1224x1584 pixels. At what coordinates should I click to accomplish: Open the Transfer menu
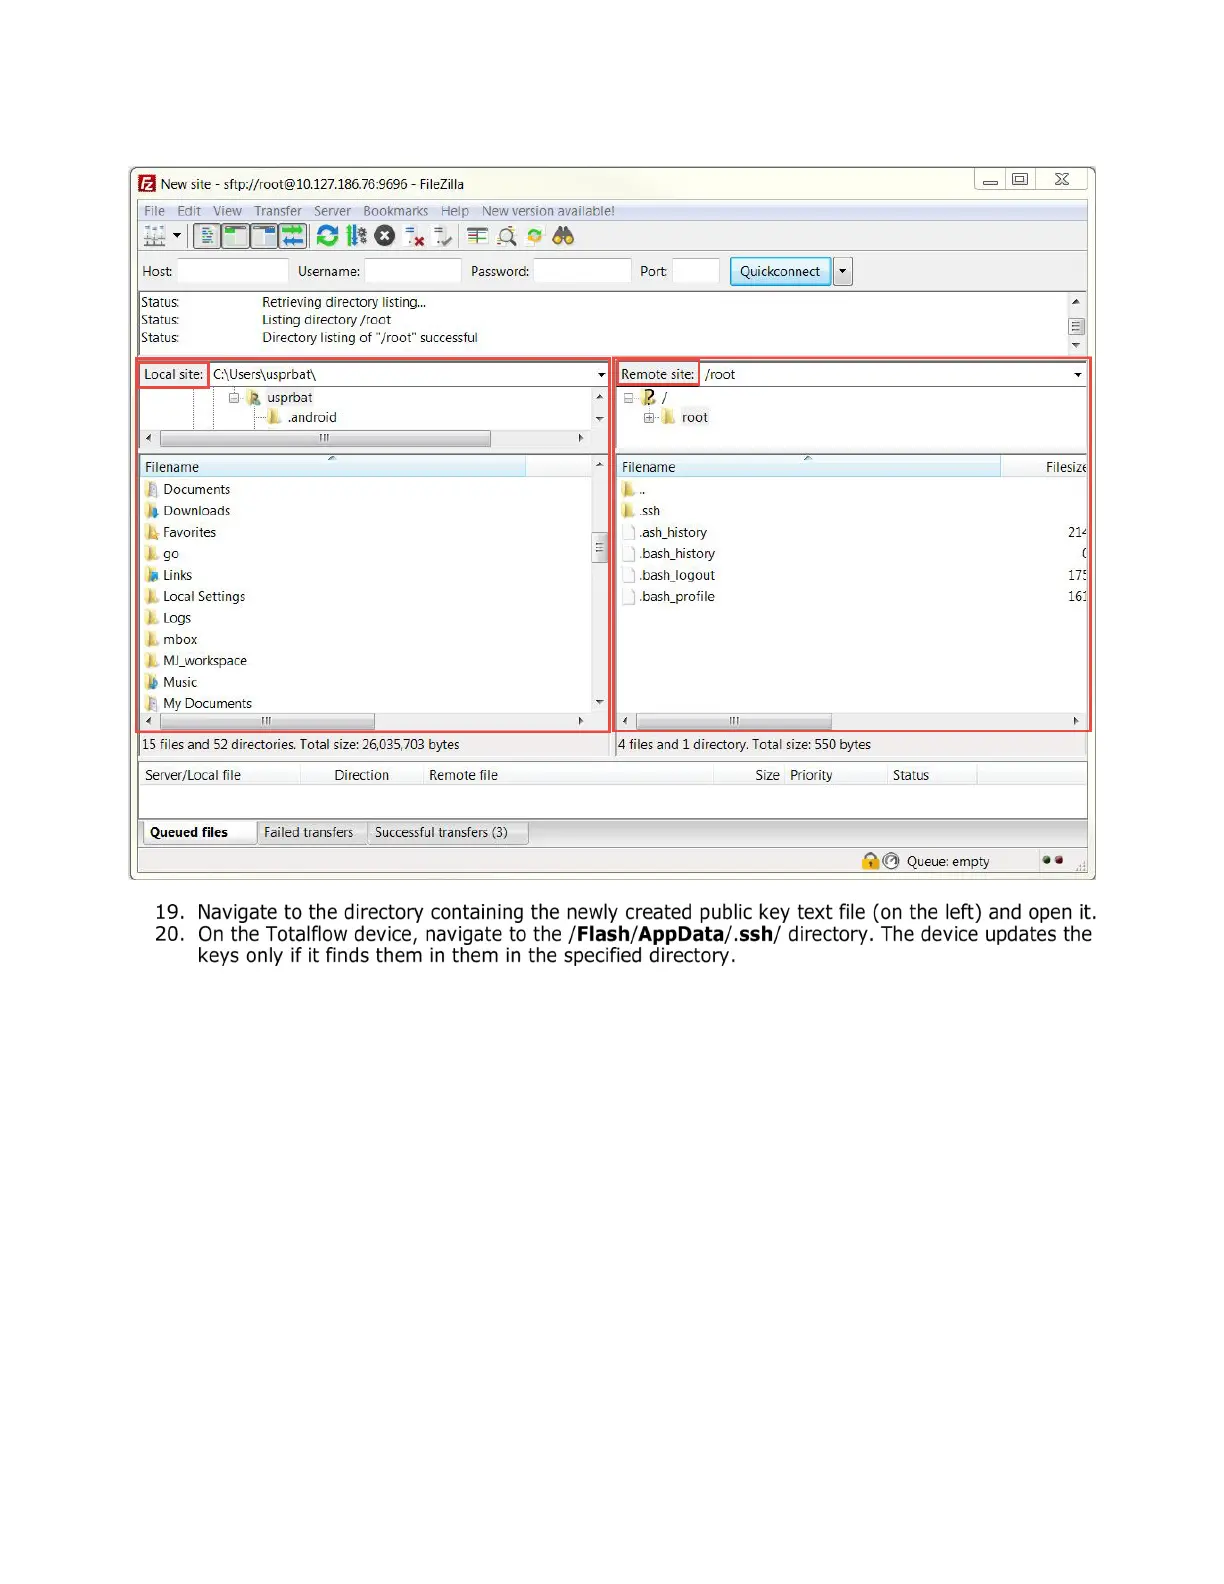277,211
